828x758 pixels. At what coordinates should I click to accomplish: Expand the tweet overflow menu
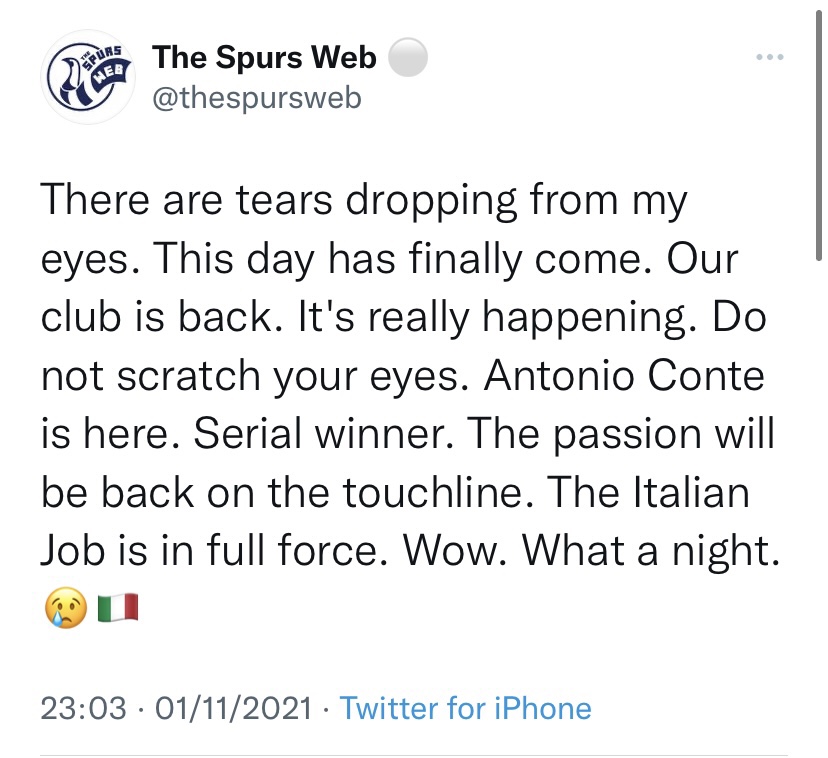point(769,58)
